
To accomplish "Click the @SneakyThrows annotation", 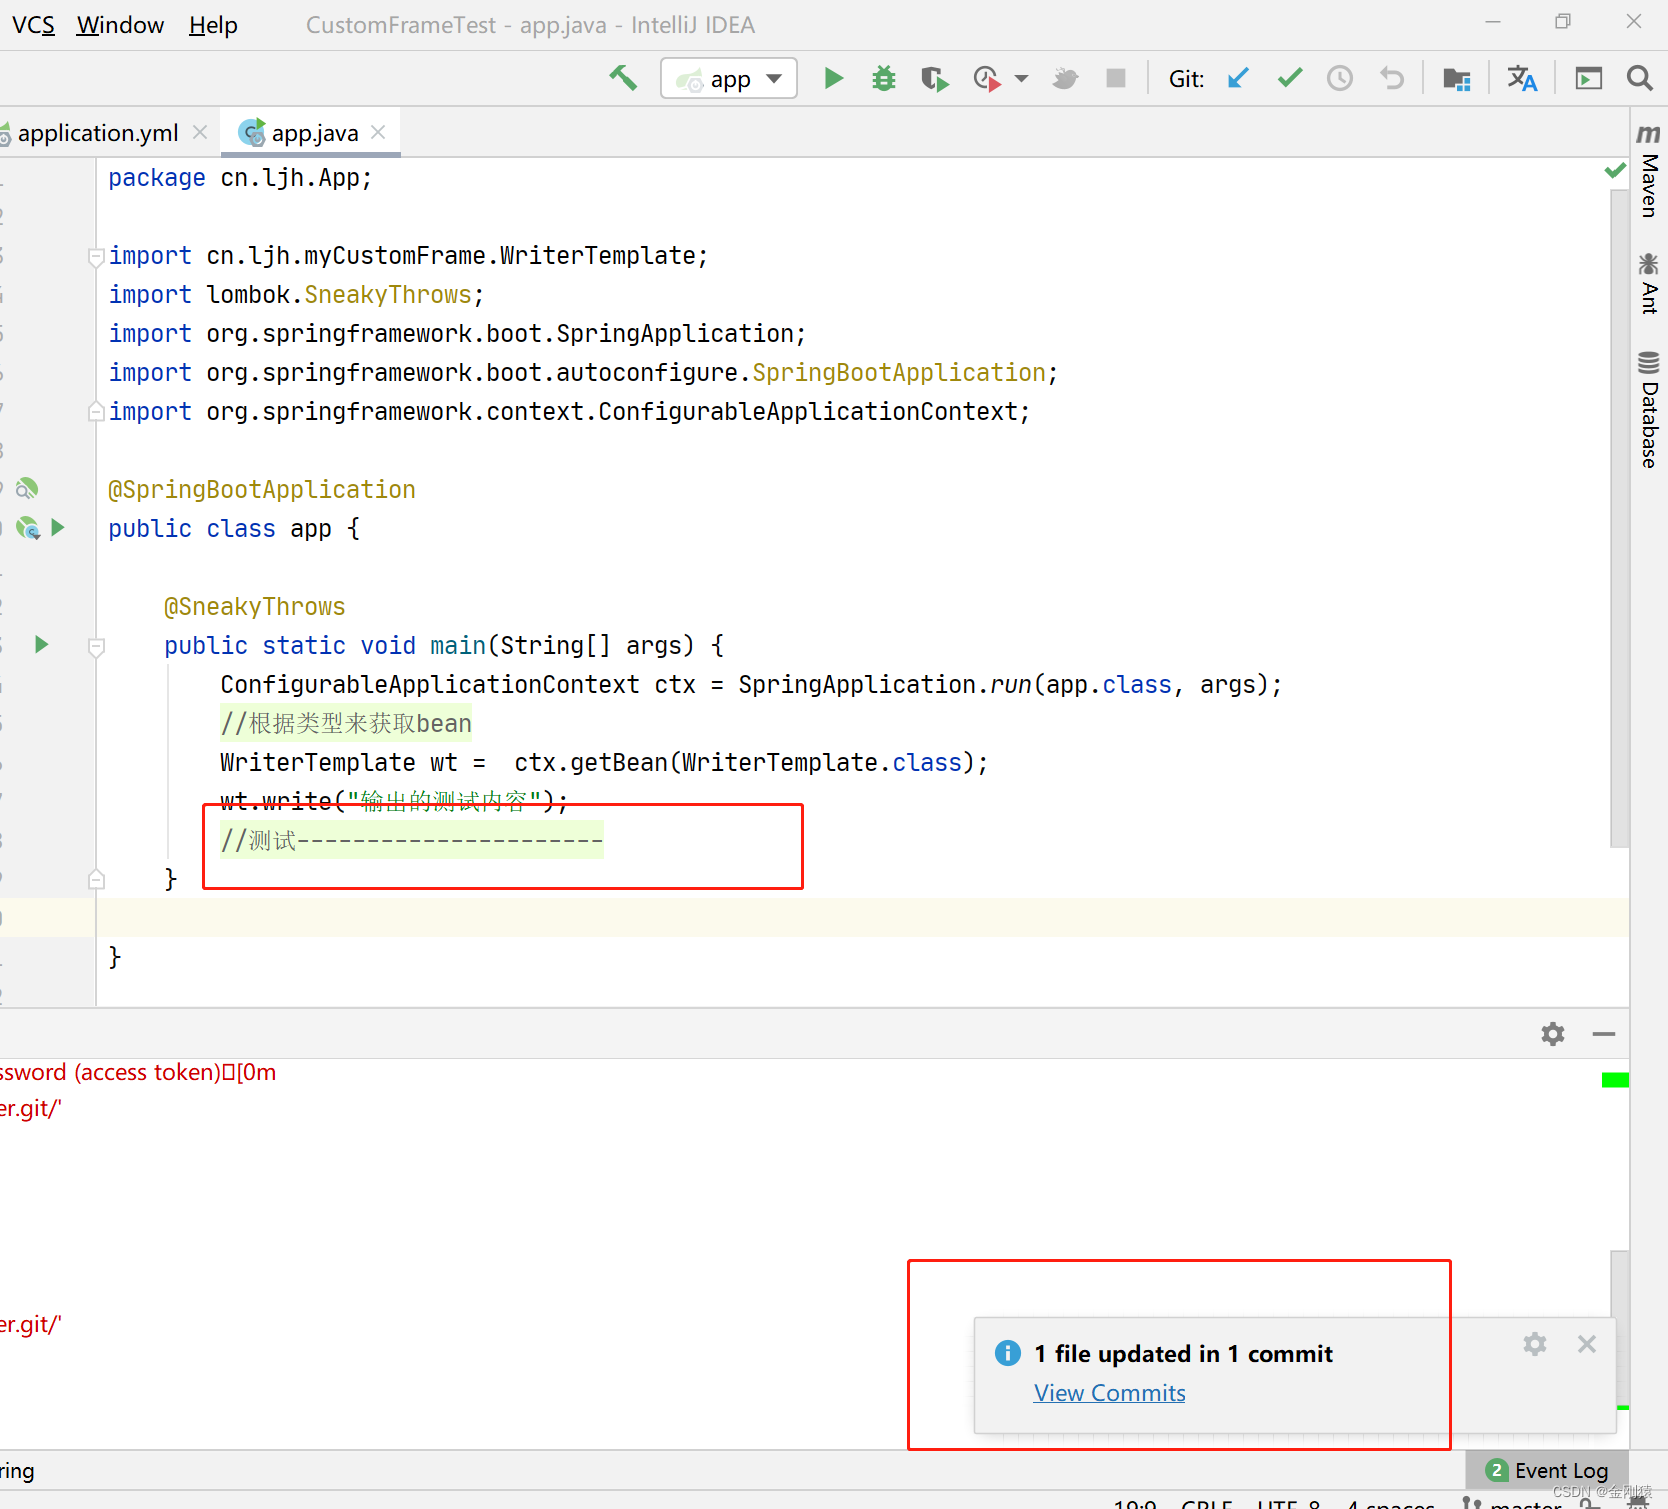I will point(255,607).
